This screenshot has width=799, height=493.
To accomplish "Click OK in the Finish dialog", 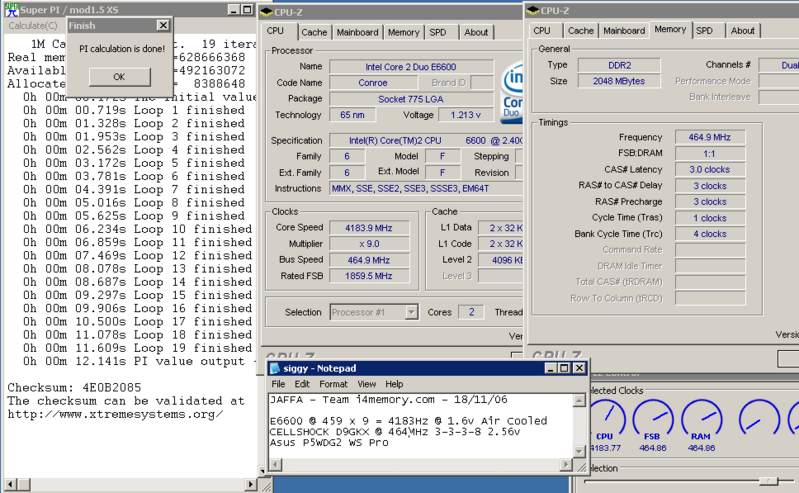I will (x=119, y=76).
